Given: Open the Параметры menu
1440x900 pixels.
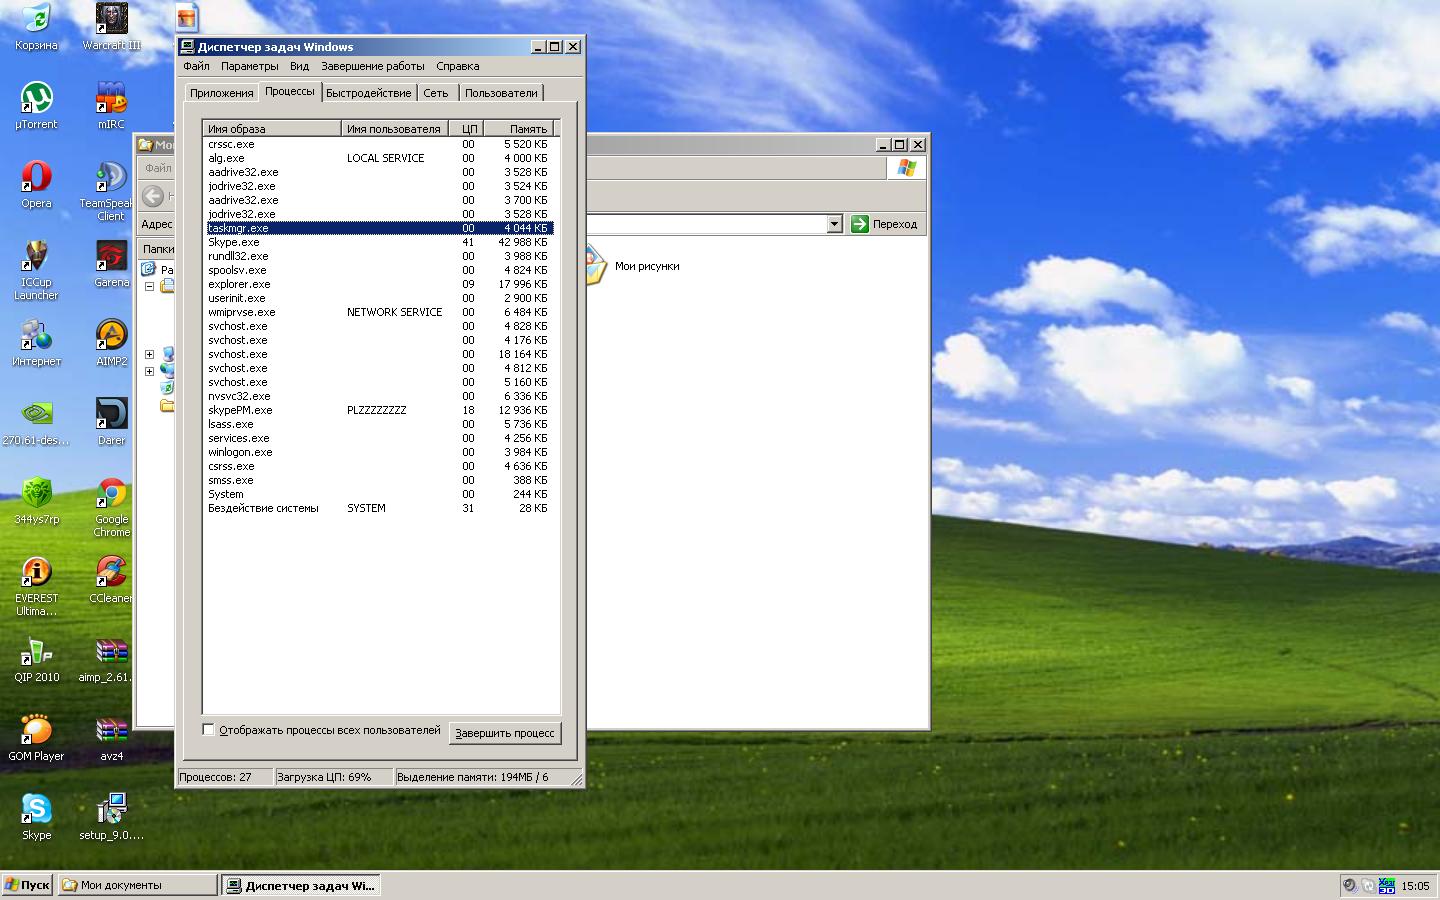Looking at the screenshot, I should pos(249,66).
